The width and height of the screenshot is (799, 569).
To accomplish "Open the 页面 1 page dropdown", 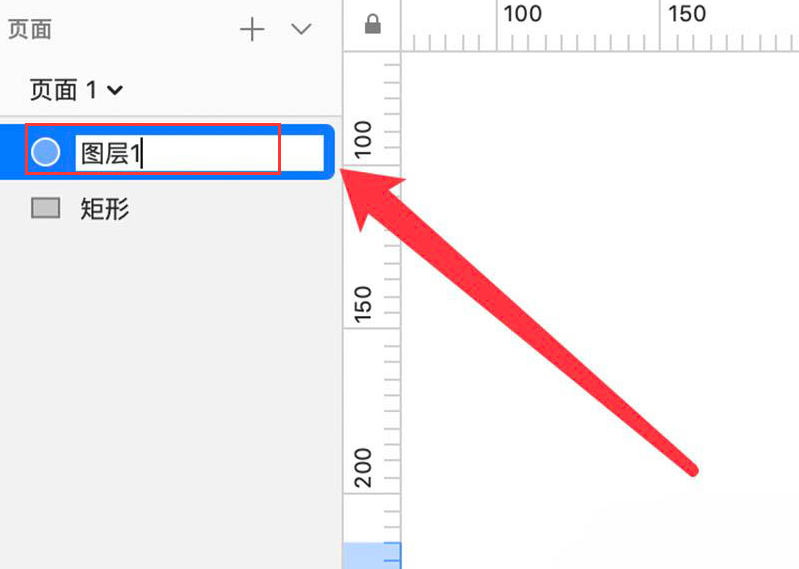I will tap(76, 90).
